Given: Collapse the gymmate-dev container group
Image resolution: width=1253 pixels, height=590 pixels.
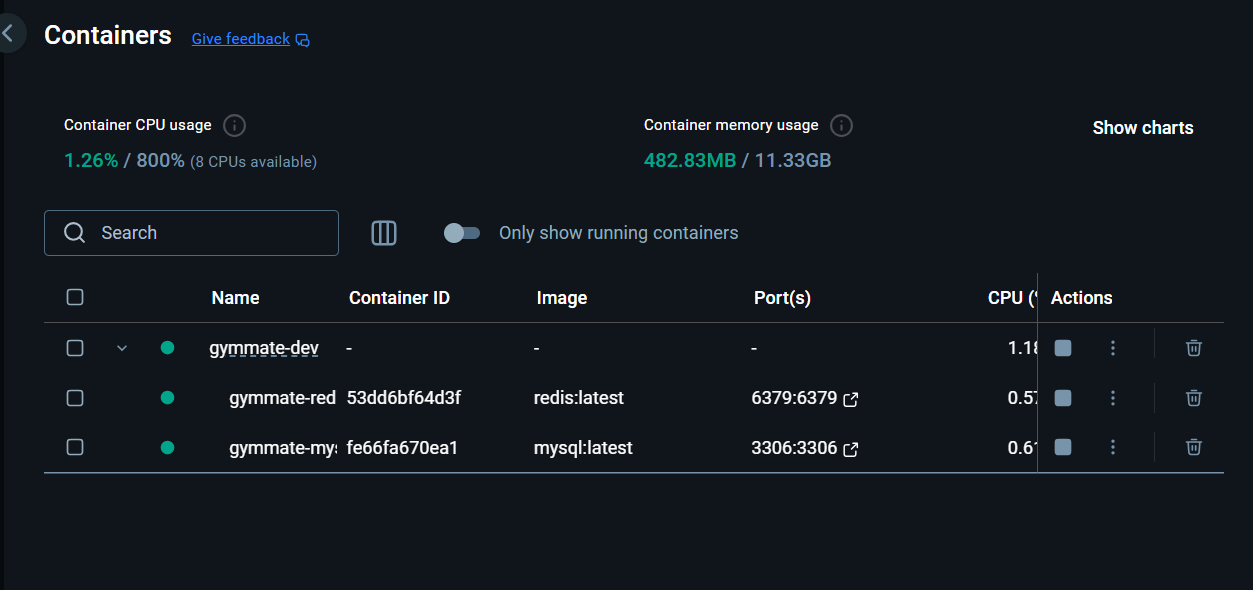Looking at the screenshot, I should [122, 348].
